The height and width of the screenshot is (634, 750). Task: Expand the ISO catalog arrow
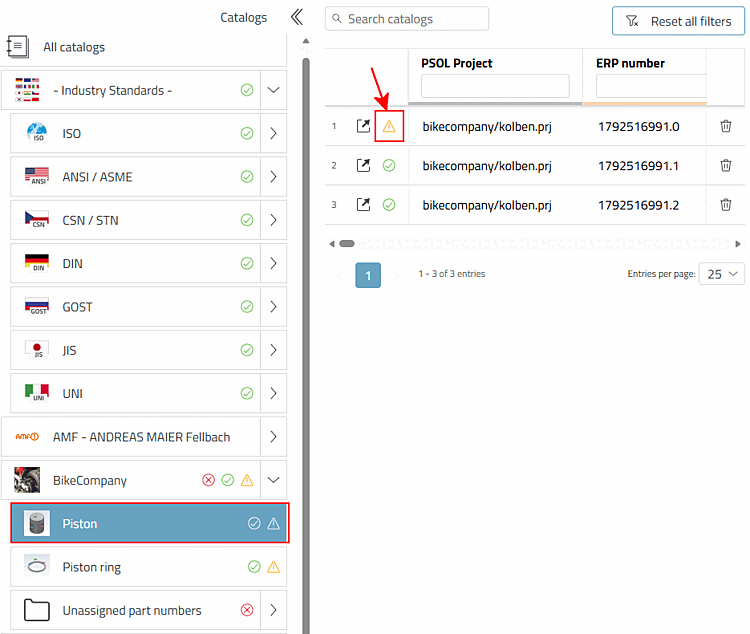tap(274, 133)
